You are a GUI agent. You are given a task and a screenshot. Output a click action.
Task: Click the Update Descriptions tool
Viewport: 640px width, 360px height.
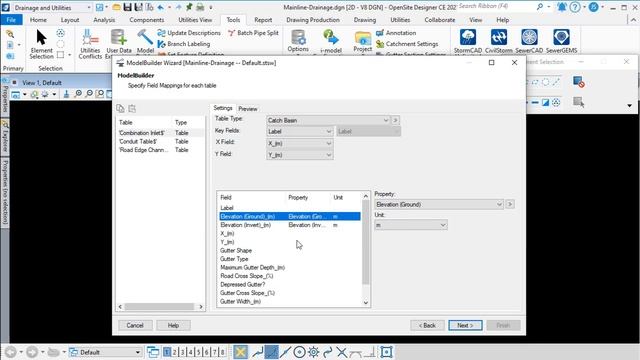point(189,33)
